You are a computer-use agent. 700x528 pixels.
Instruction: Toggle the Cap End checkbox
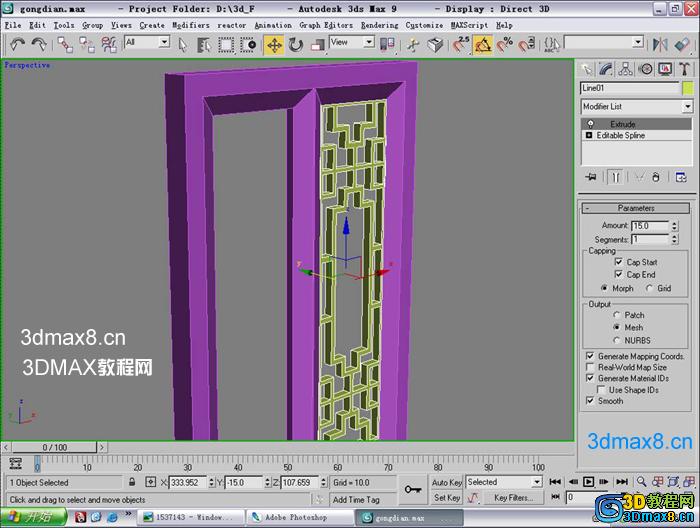point(618,274)
